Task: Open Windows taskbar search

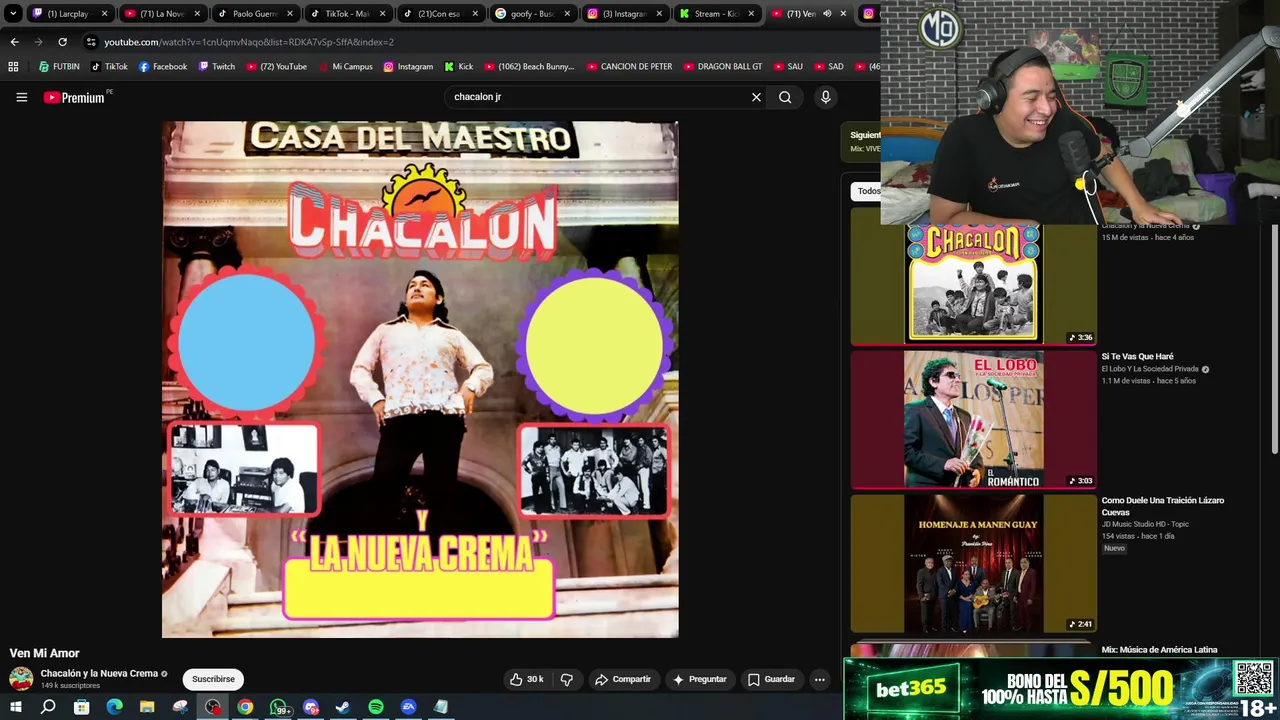Action: 48,707
